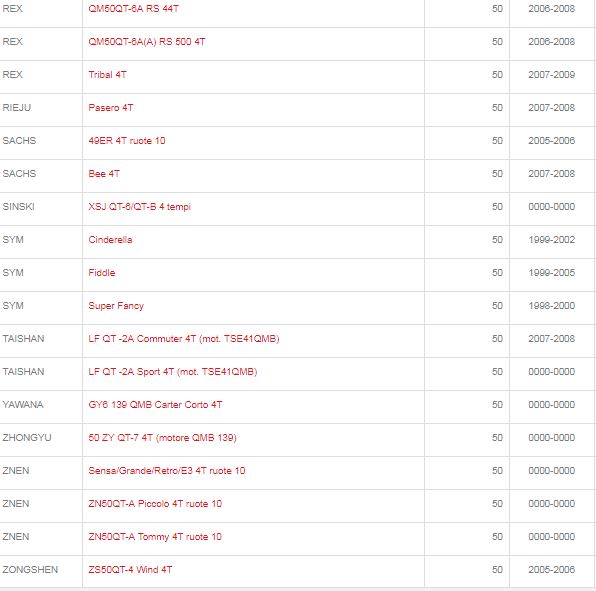Click the Sensa/Grande/Retro/E3 4T ruote 10 link
The height and width of the screenshot is (591, 596).
pyautogui.click(x=167, y=471)
